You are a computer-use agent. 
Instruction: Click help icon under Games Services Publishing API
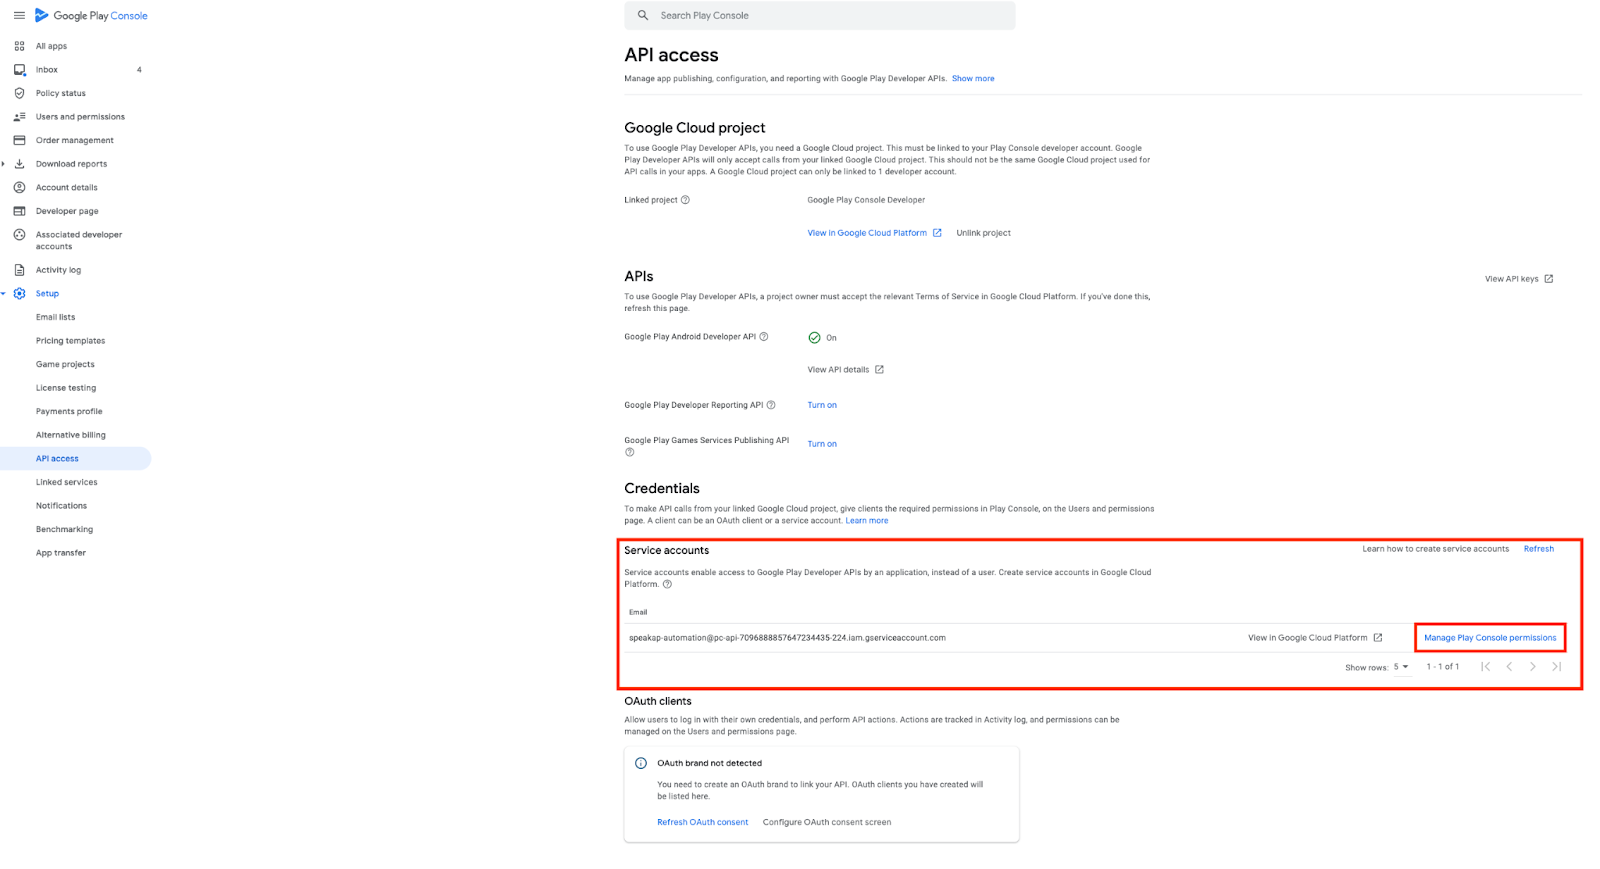click(x=629, y=452)
